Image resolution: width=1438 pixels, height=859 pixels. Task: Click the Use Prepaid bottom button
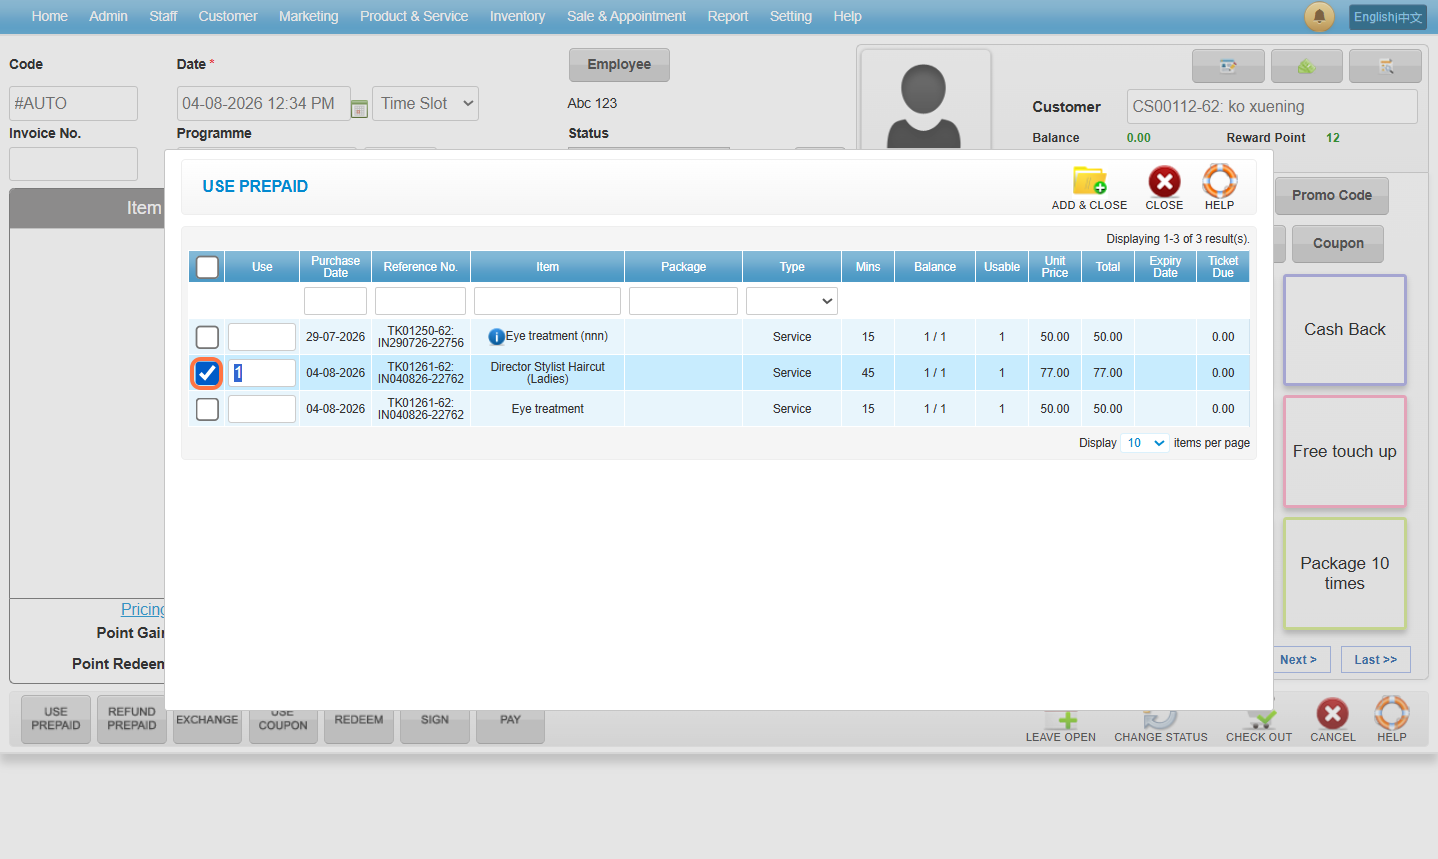pyautogui.click(x=56, y=719)
